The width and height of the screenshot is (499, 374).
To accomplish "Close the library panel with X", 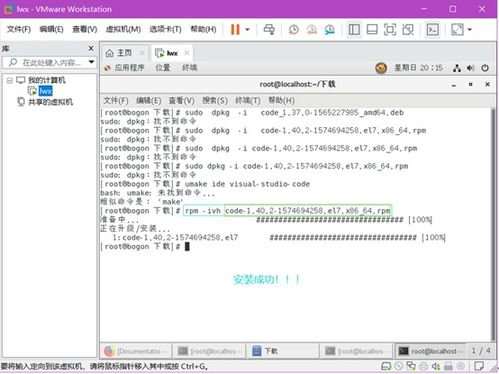I will (91, 49).
